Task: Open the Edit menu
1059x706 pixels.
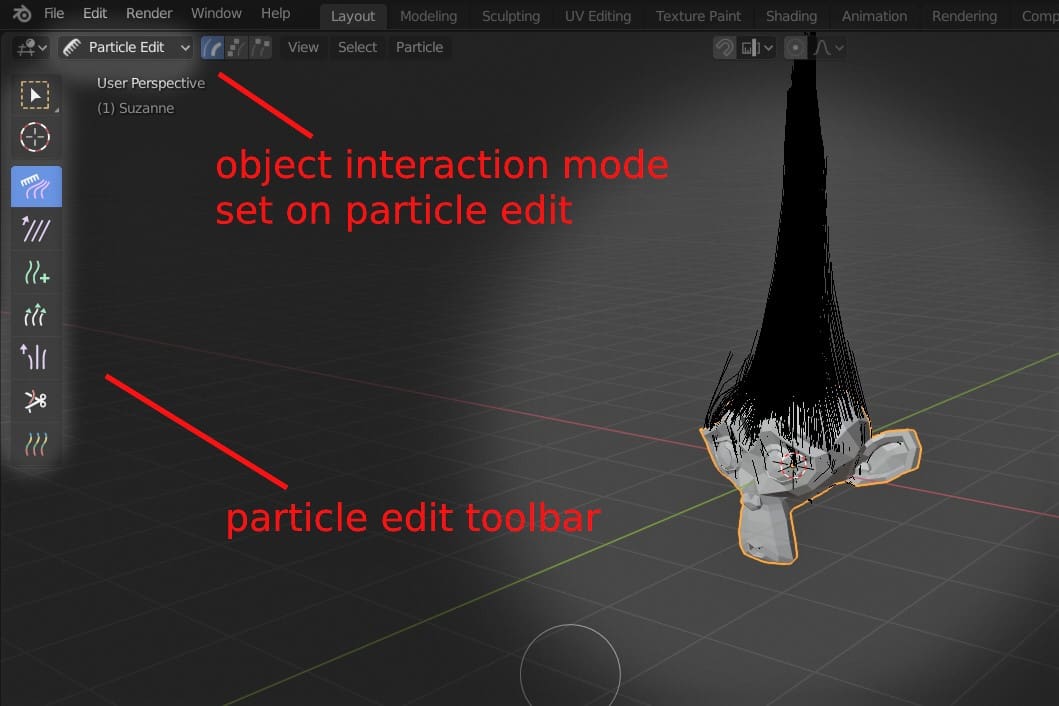Action: (x=95, y=14)
